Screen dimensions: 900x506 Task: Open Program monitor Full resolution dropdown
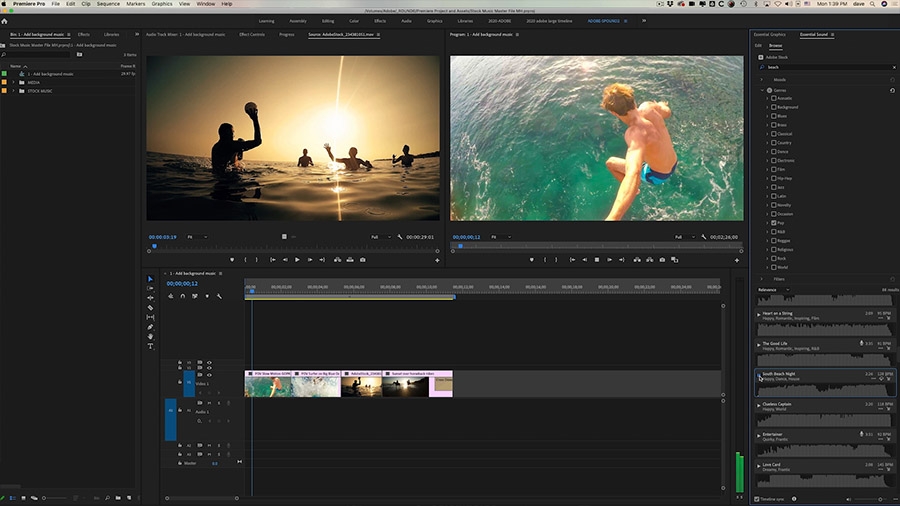685,237
